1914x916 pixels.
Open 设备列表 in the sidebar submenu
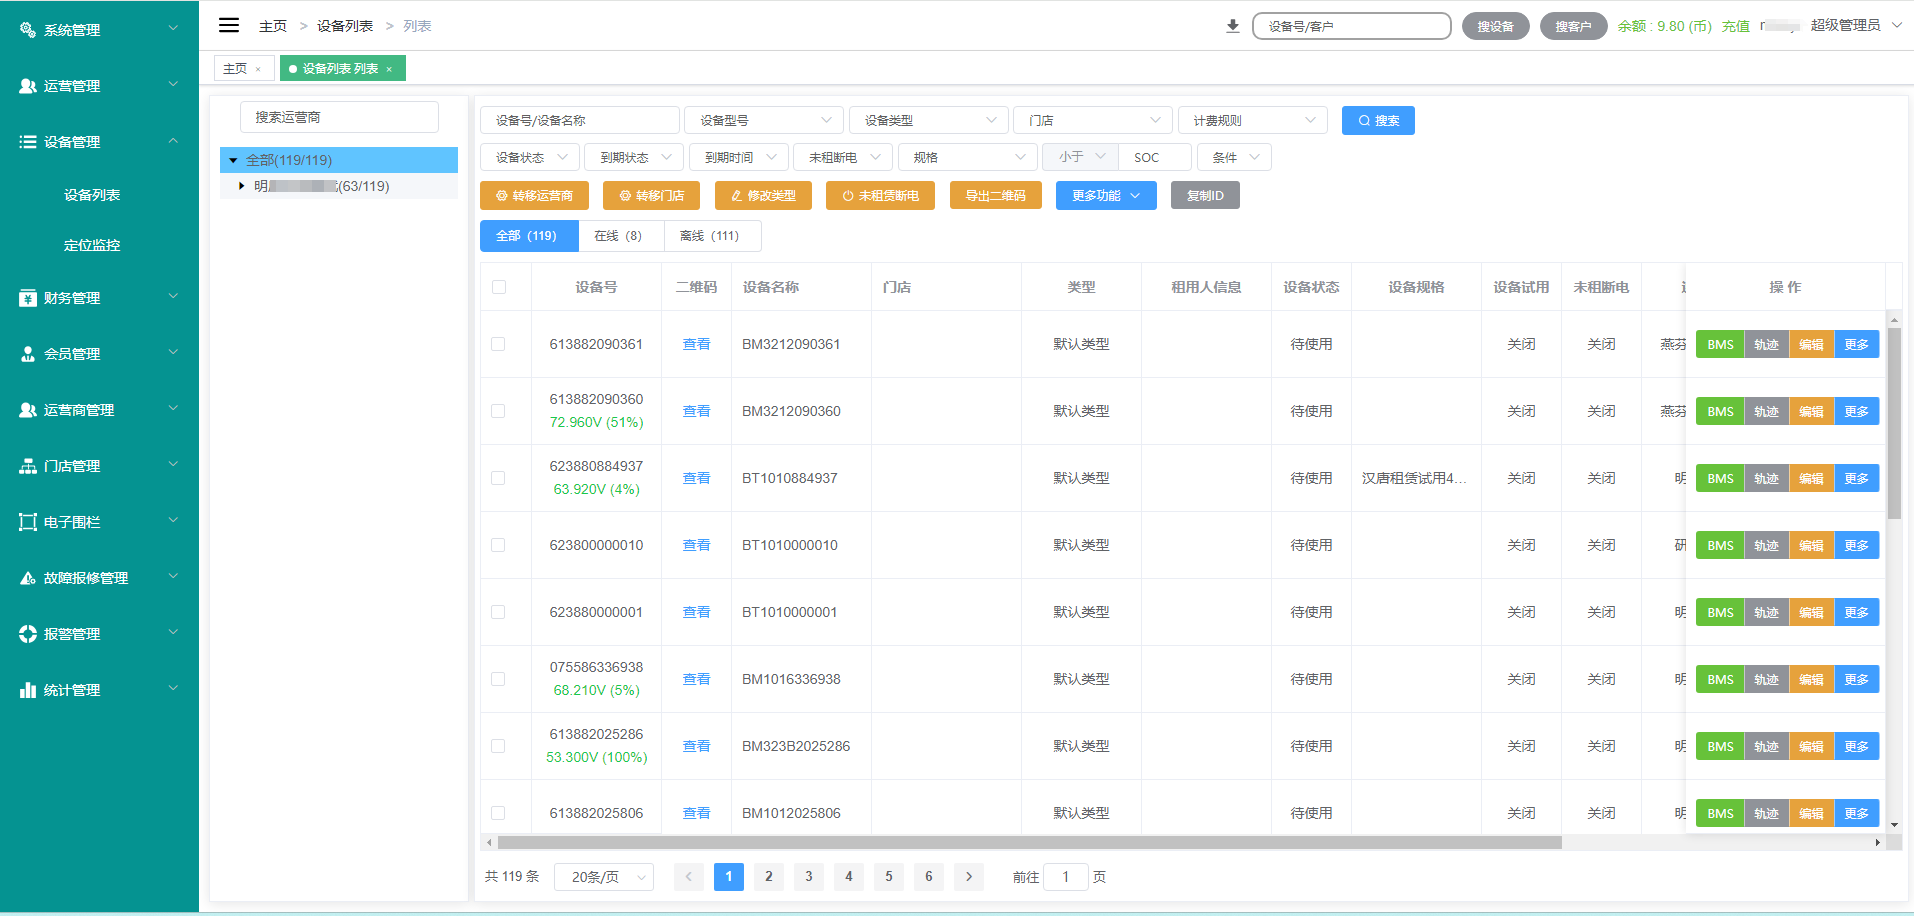(x=92, y=195)
